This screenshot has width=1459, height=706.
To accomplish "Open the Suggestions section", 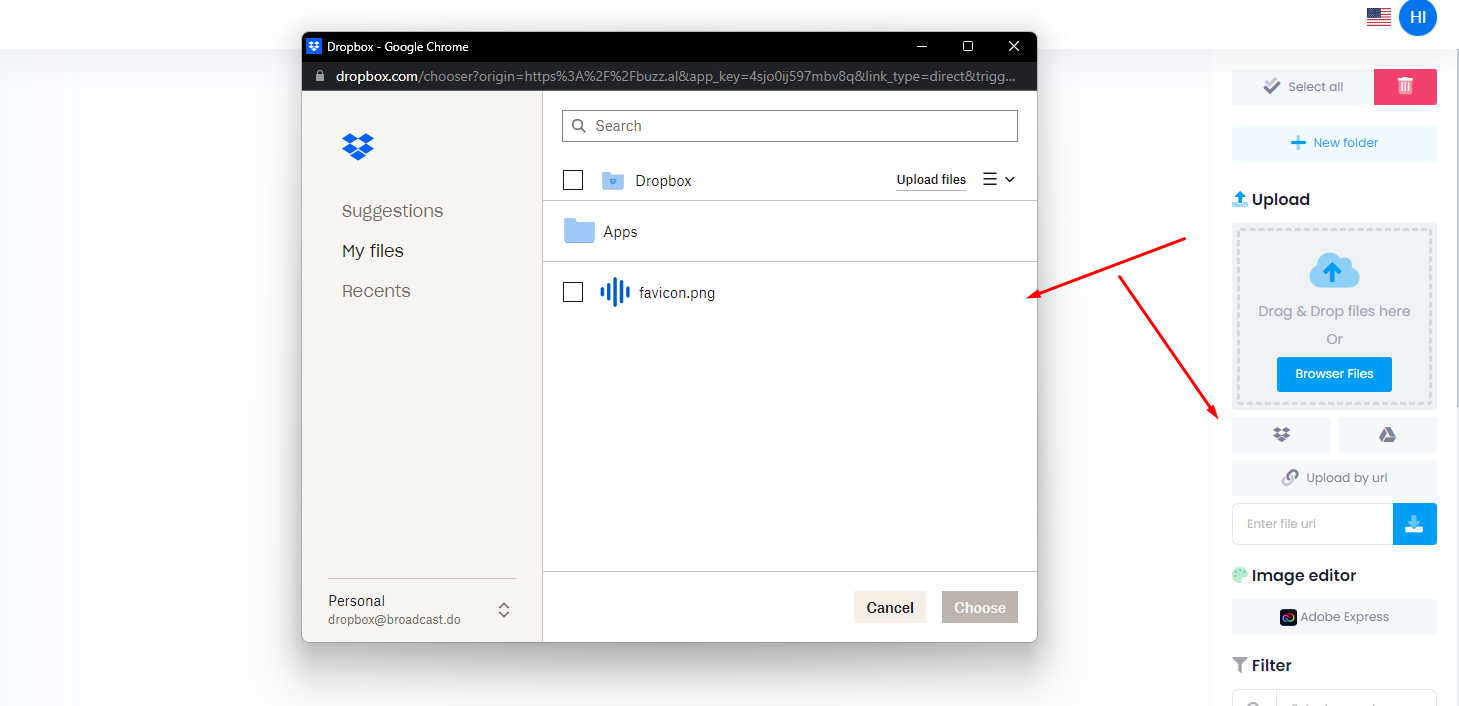I will click(x=392, y=211).
